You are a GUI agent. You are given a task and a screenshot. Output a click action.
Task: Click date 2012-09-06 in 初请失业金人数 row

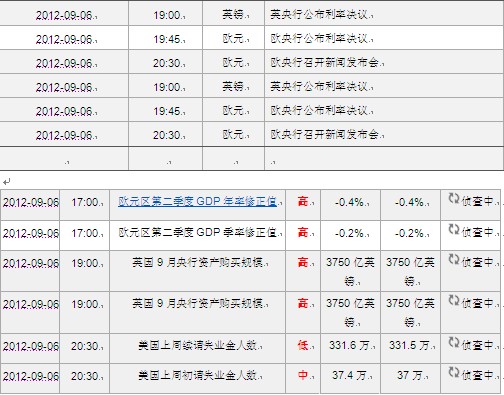coord(31,376)
